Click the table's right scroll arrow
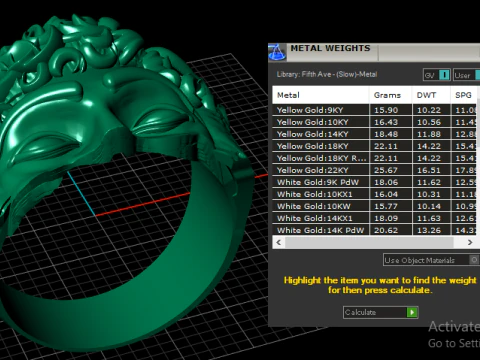The width and height of the screenshot is (480, 360). (470, 242)
